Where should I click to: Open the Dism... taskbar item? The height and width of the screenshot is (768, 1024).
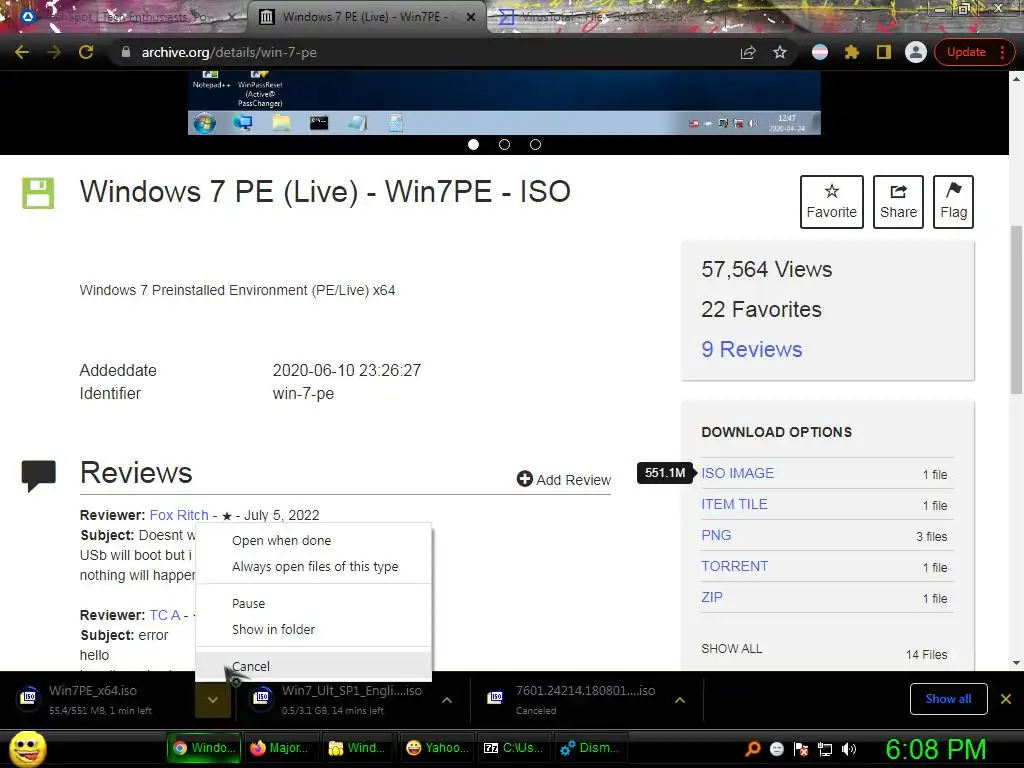click(592, 748)
